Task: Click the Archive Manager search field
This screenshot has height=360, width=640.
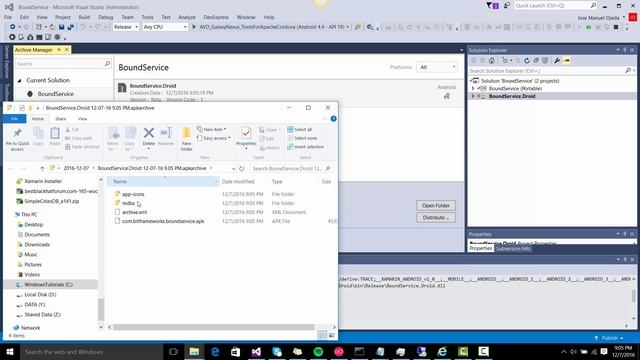Action: click(63, 64)
